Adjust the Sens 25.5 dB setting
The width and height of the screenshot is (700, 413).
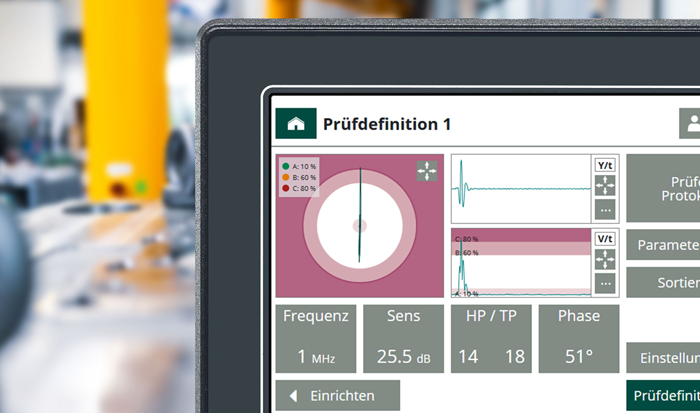404,339
